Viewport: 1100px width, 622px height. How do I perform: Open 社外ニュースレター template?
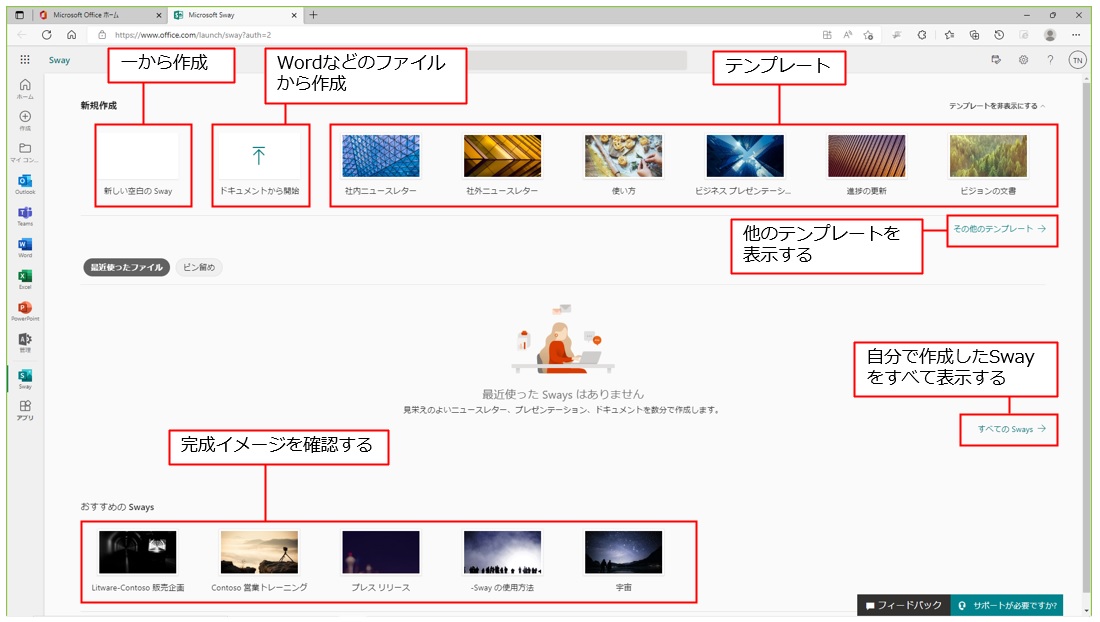tap(502, 165)
